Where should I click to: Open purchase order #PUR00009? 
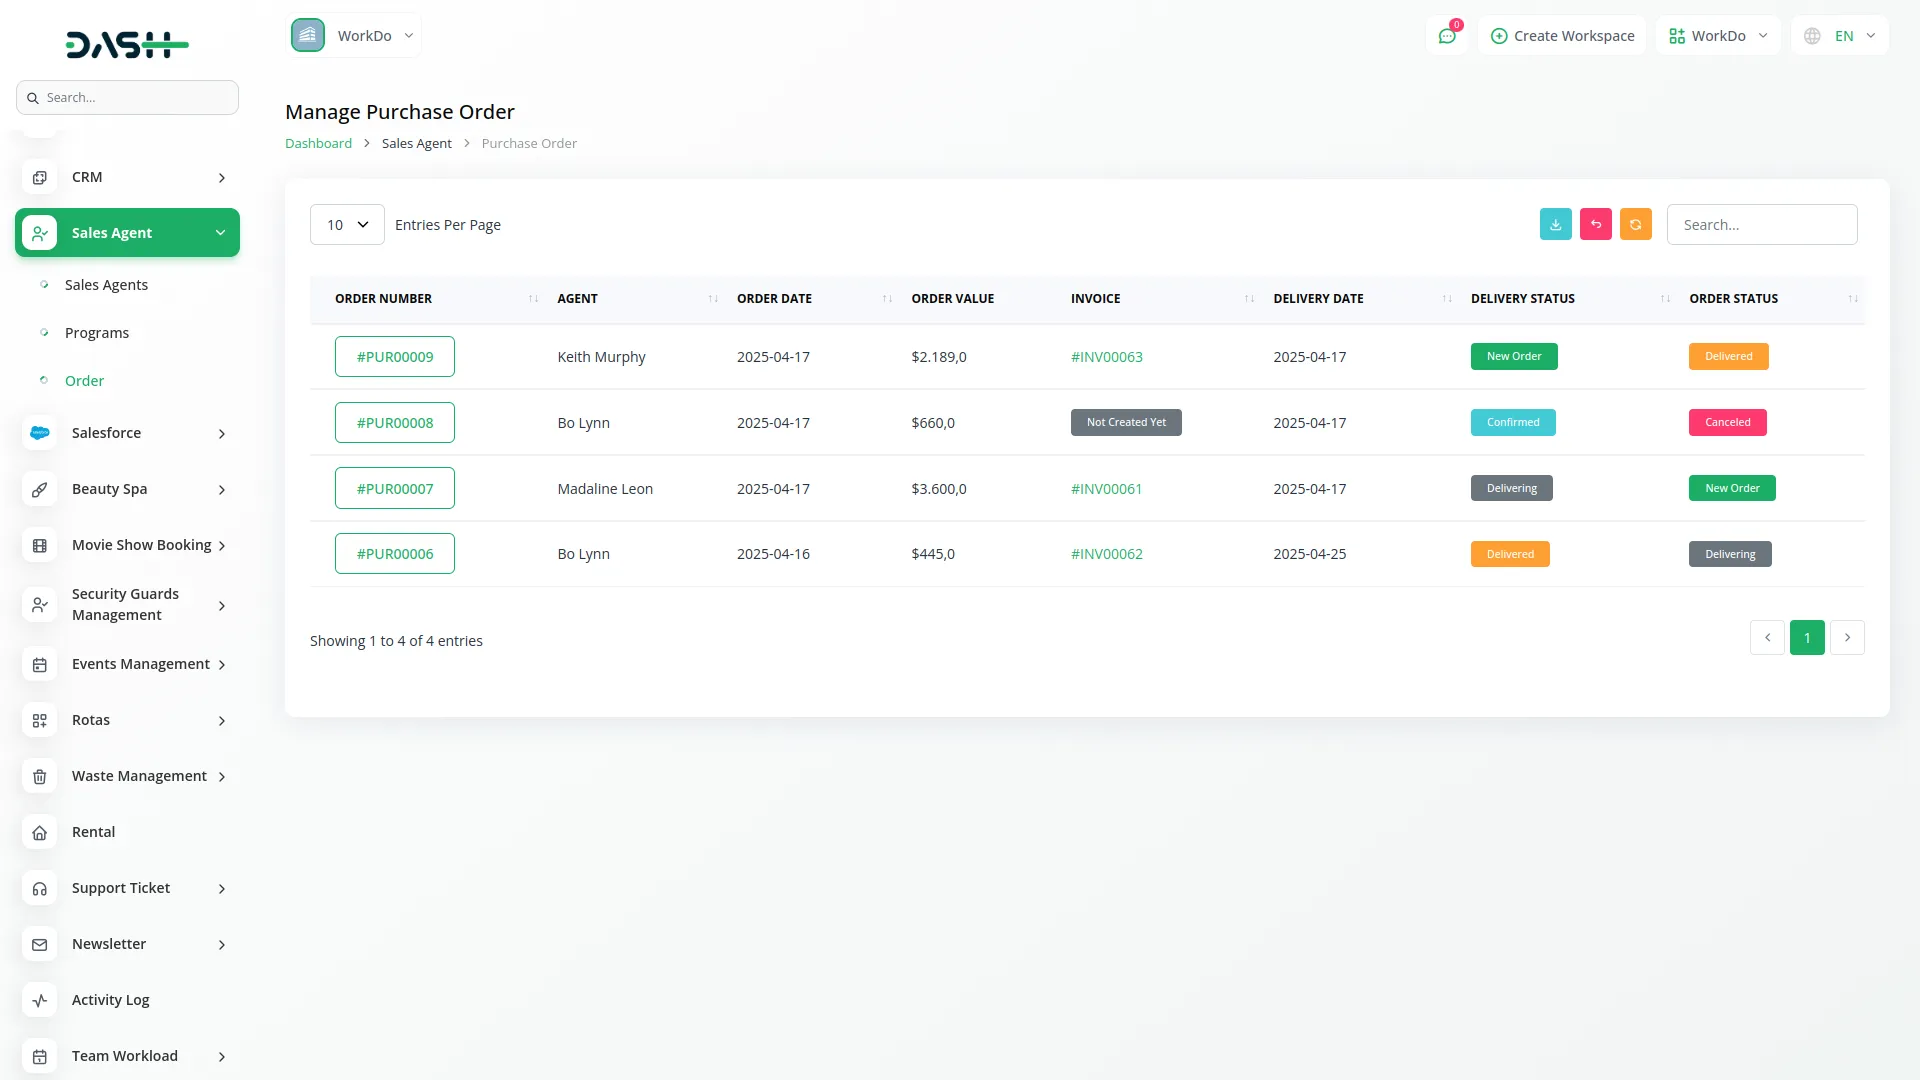[395, 357]
